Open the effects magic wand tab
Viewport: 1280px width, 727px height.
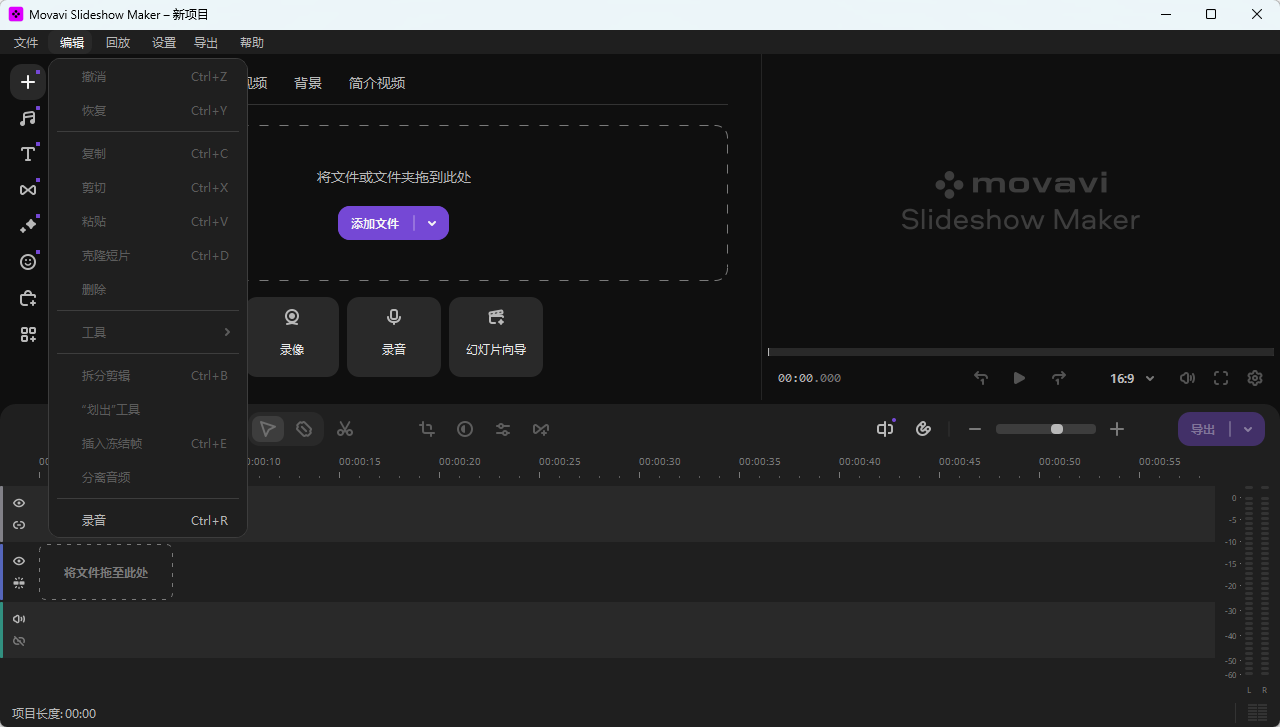[28, 226]
